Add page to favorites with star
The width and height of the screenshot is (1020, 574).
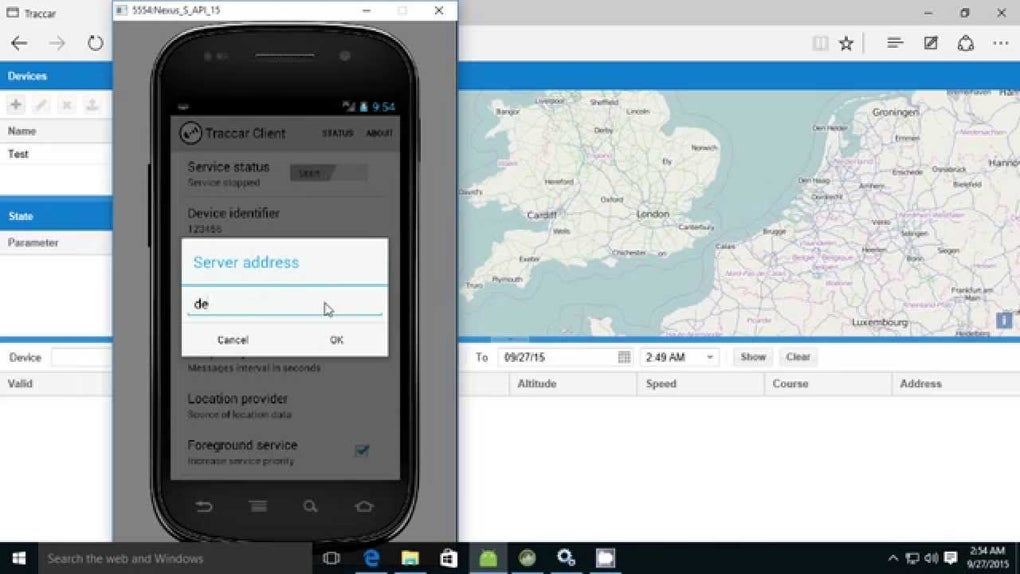(846, 44)
